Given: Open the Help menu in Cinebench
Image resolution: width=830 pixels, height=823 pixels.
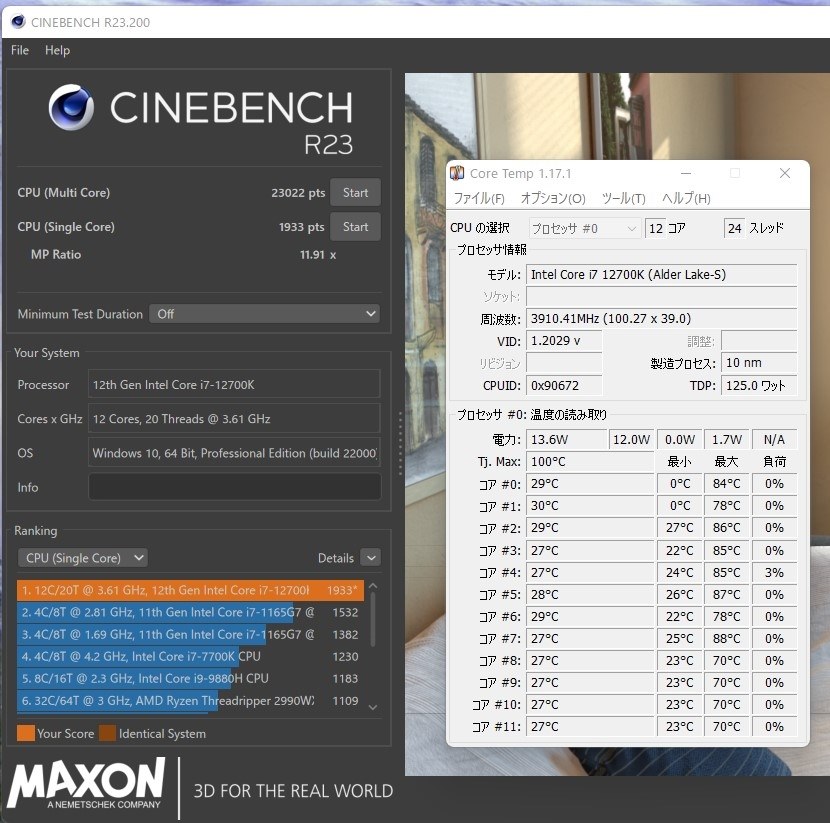Looking at the screenshot, I should point(57,50).
